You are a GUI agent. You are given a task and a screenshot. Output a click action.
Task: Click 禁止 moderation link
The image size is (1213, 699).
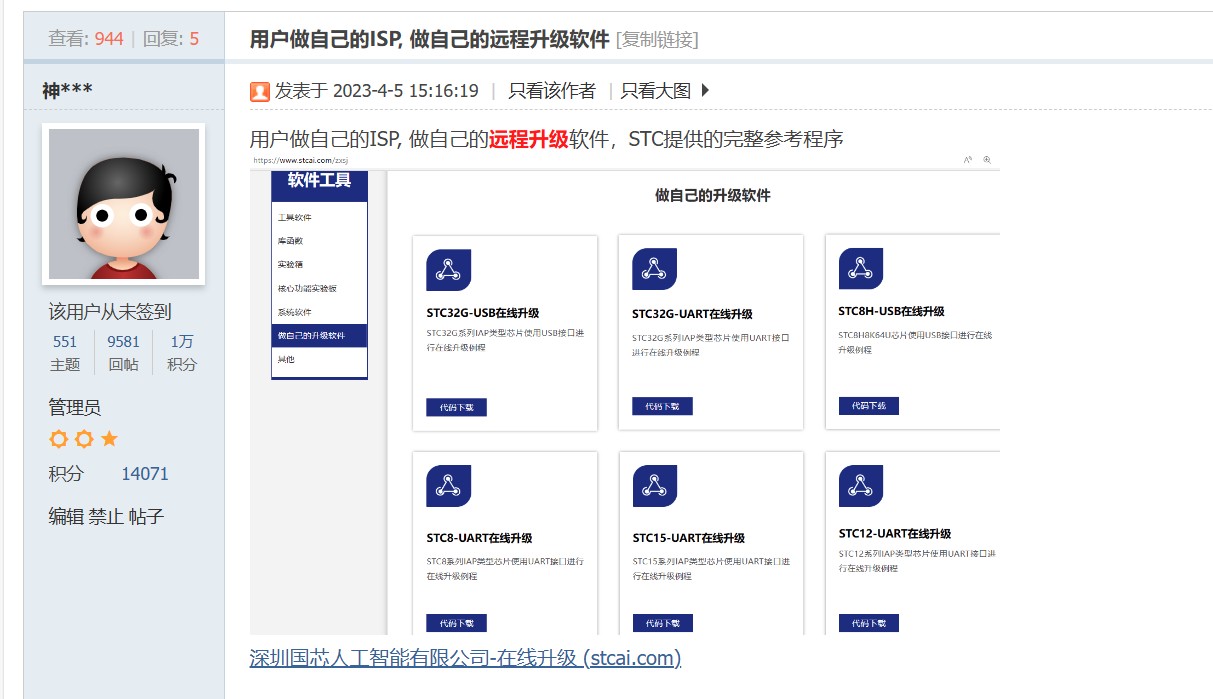coord(106,517)
